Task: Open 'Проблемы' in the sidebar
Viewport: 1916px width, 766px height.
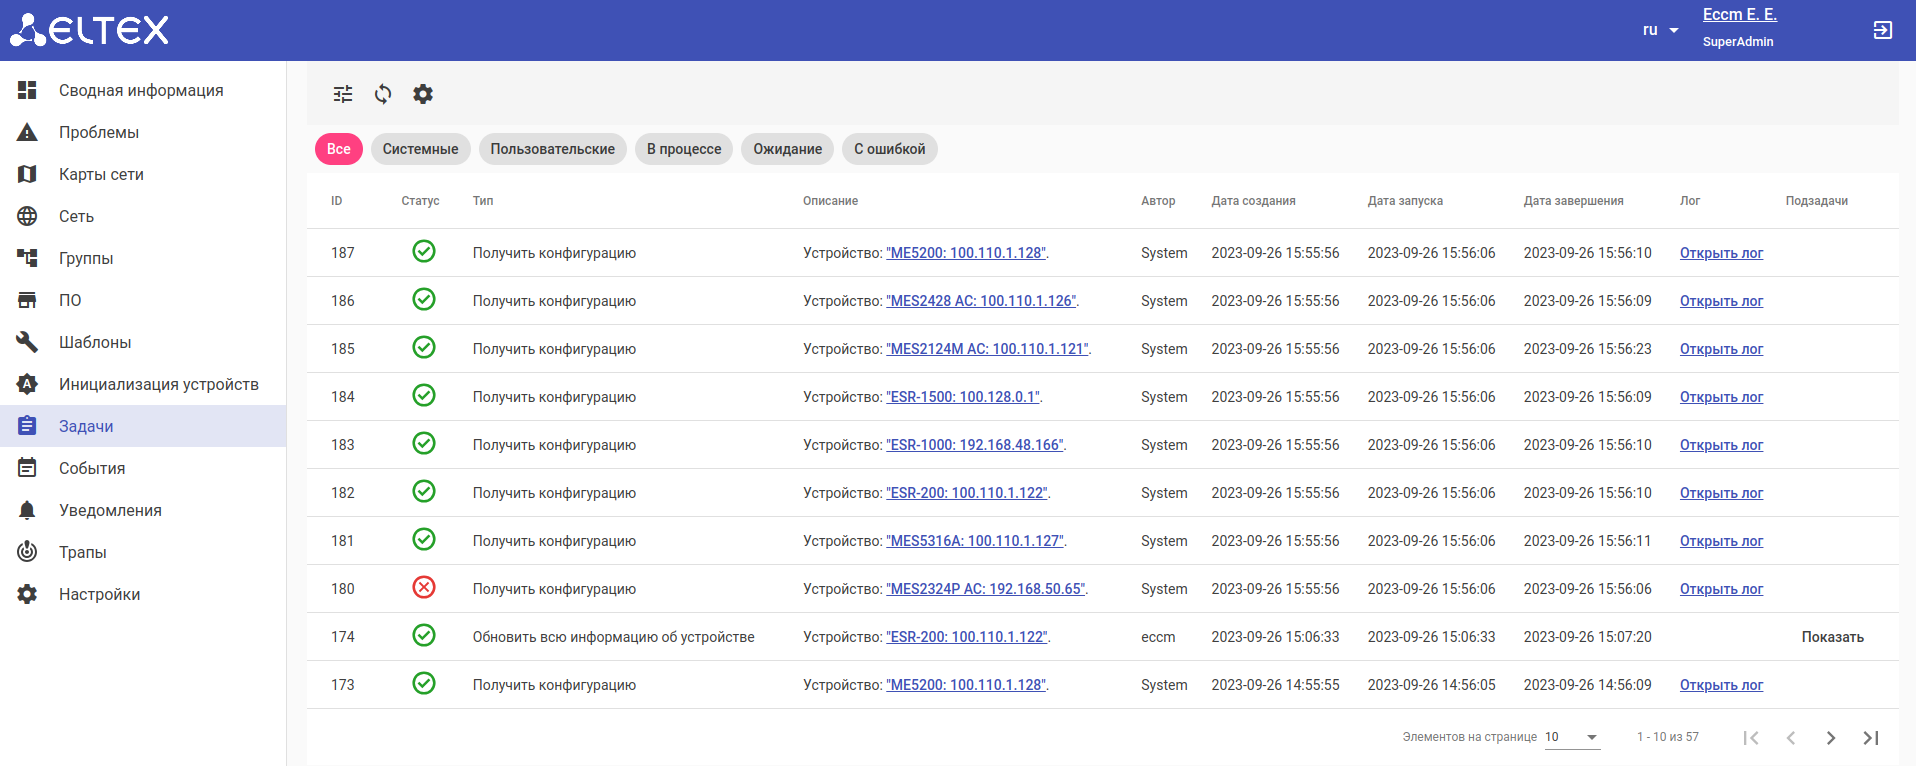Action: tap(99, 132)
